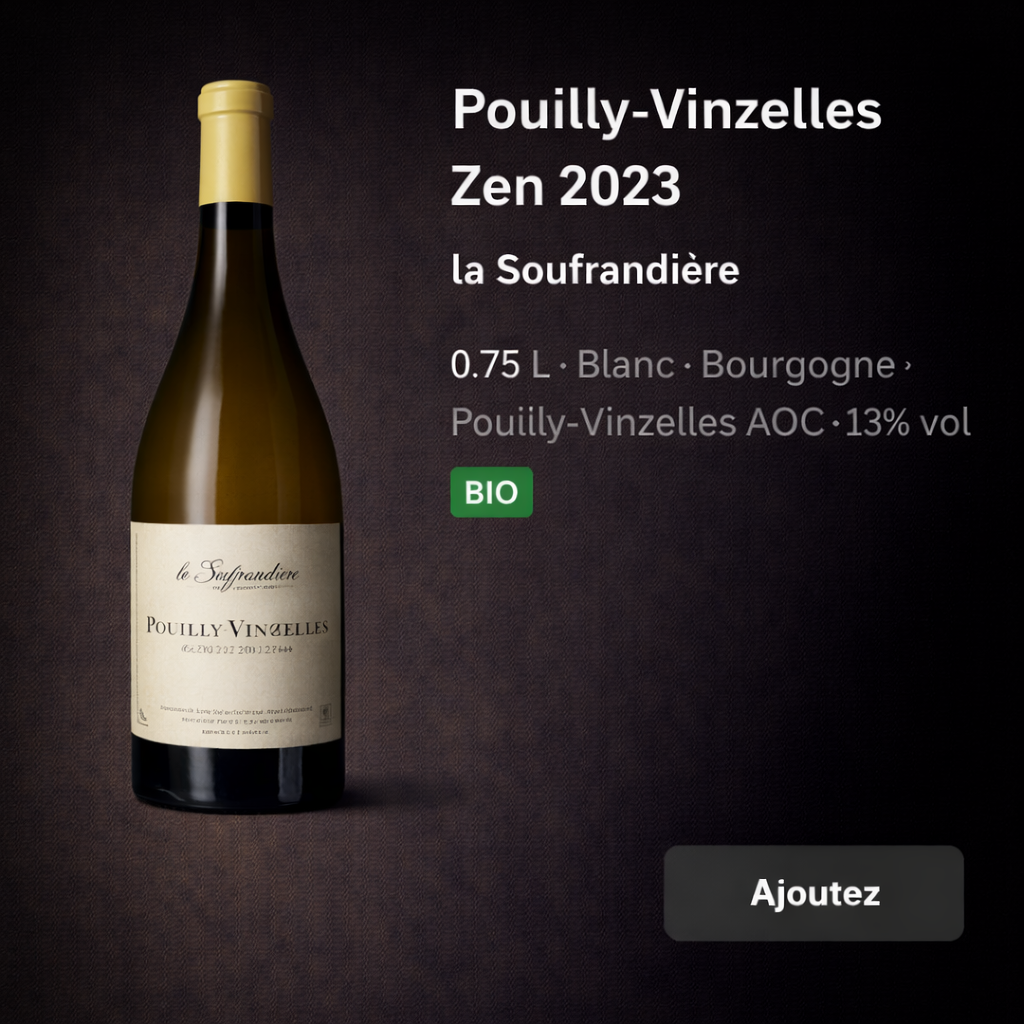Open the wine bottle image

click(237, 446)
